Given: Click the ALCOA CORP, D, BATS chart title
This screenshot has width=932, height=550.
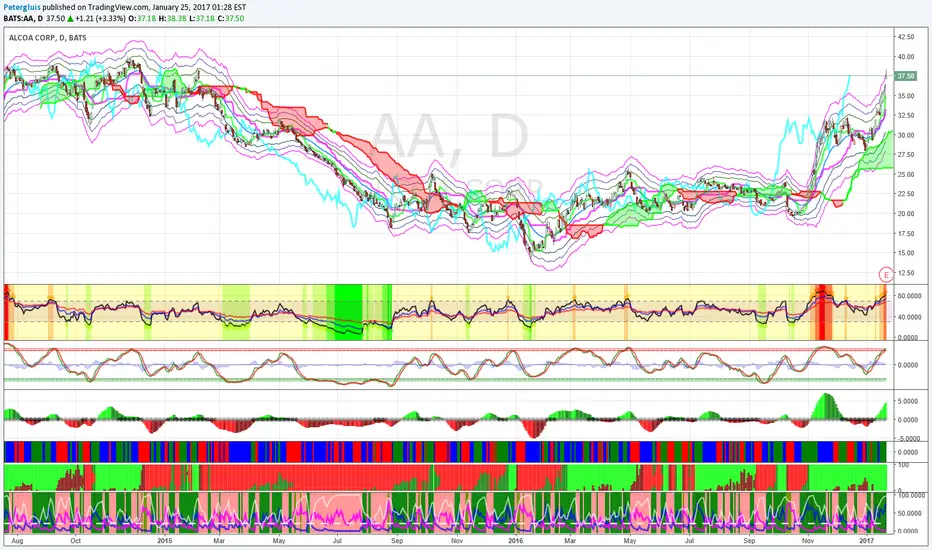Looking at the screenshot, I should [48, 37].
